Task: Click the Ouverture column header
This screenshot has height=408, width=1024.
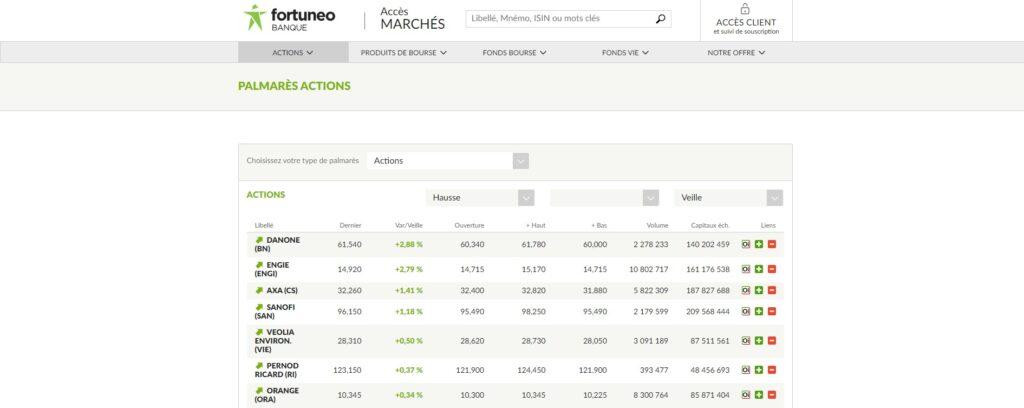Action: [470, 225]
